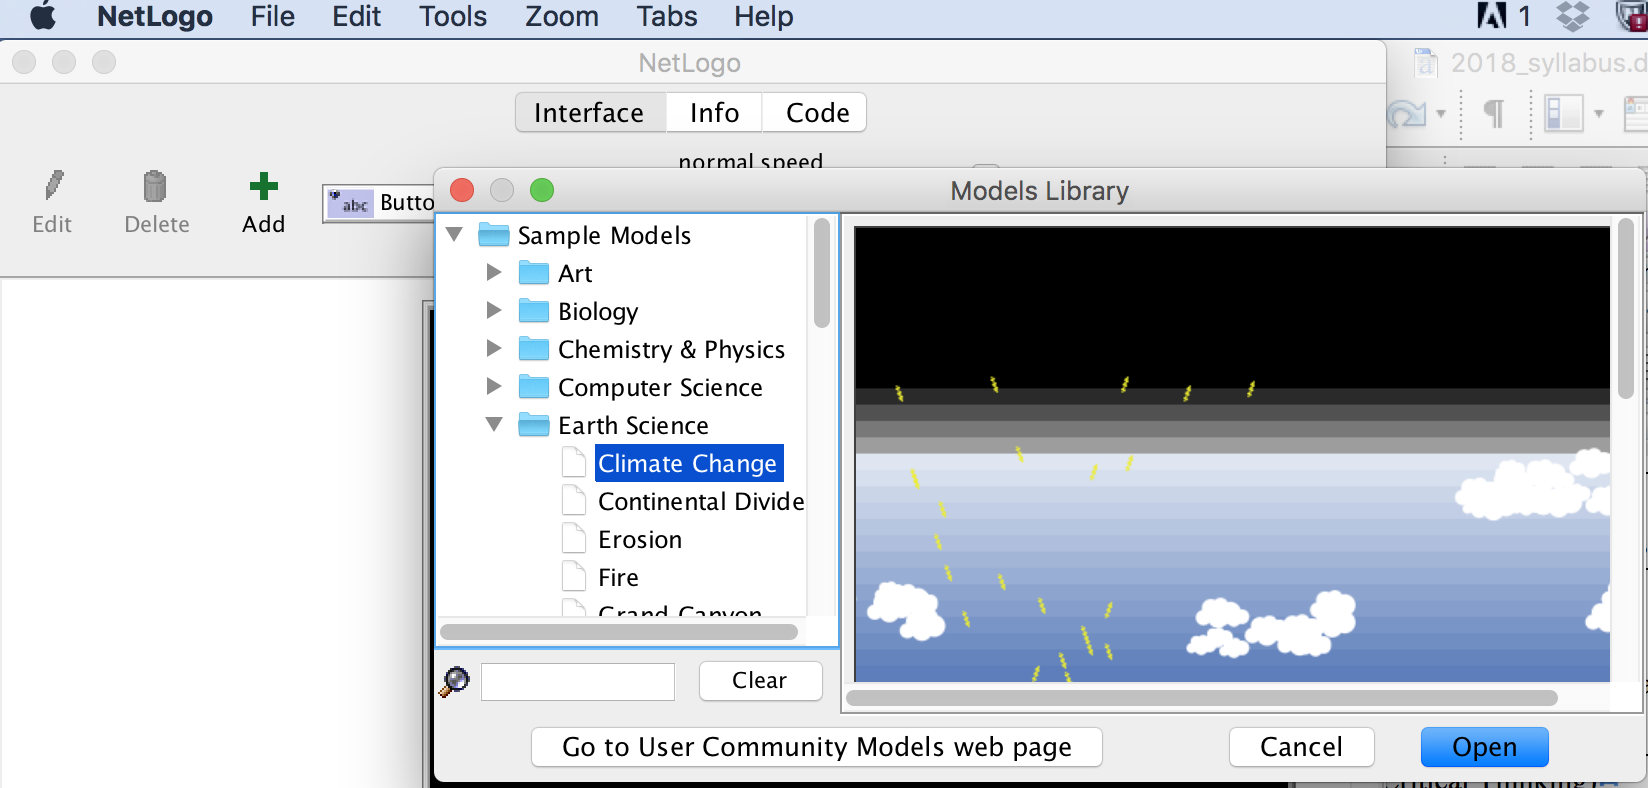Screen dimensions: 1648x788
Task: Select the Computer Science folder icon
Action: pyautogui.click(x=534, y=387)
